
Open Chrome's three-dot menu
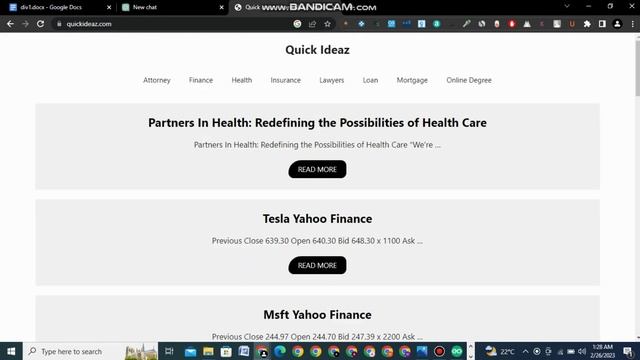coord(633,24)
